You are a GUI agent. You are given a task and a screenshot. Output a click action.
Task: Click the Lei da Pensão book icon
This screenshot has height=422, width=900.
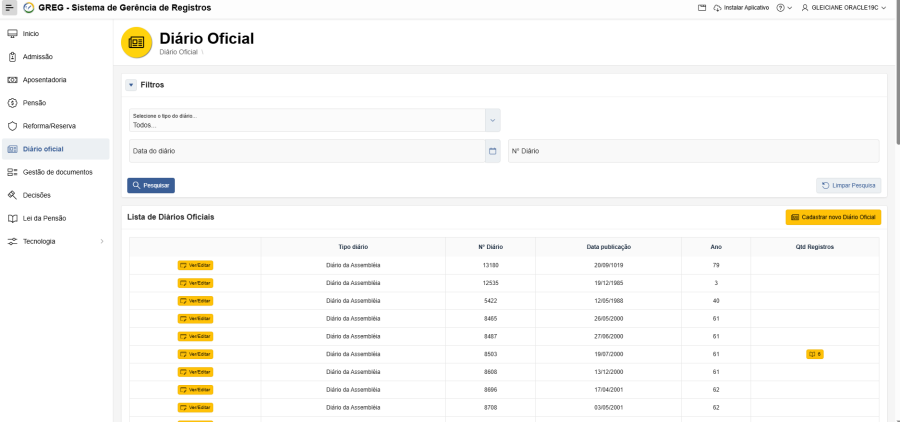click(12, 218)
